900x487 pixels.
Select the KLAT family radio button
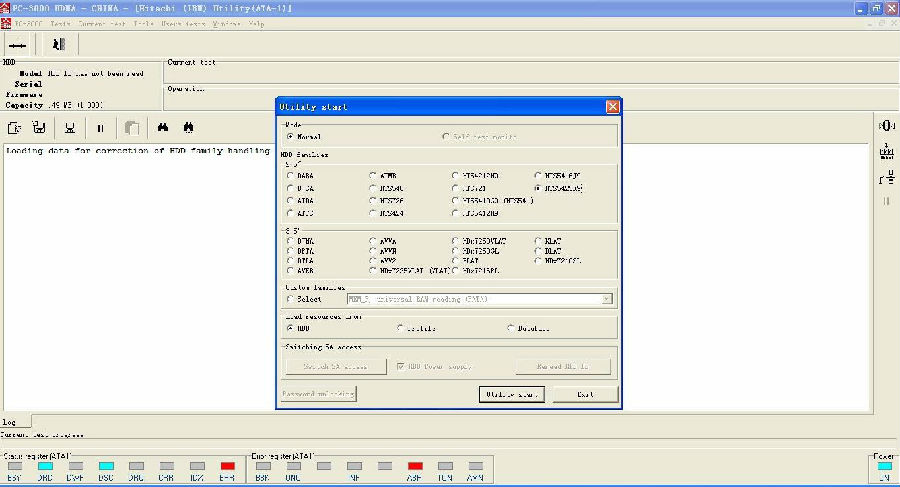point(538,241)
